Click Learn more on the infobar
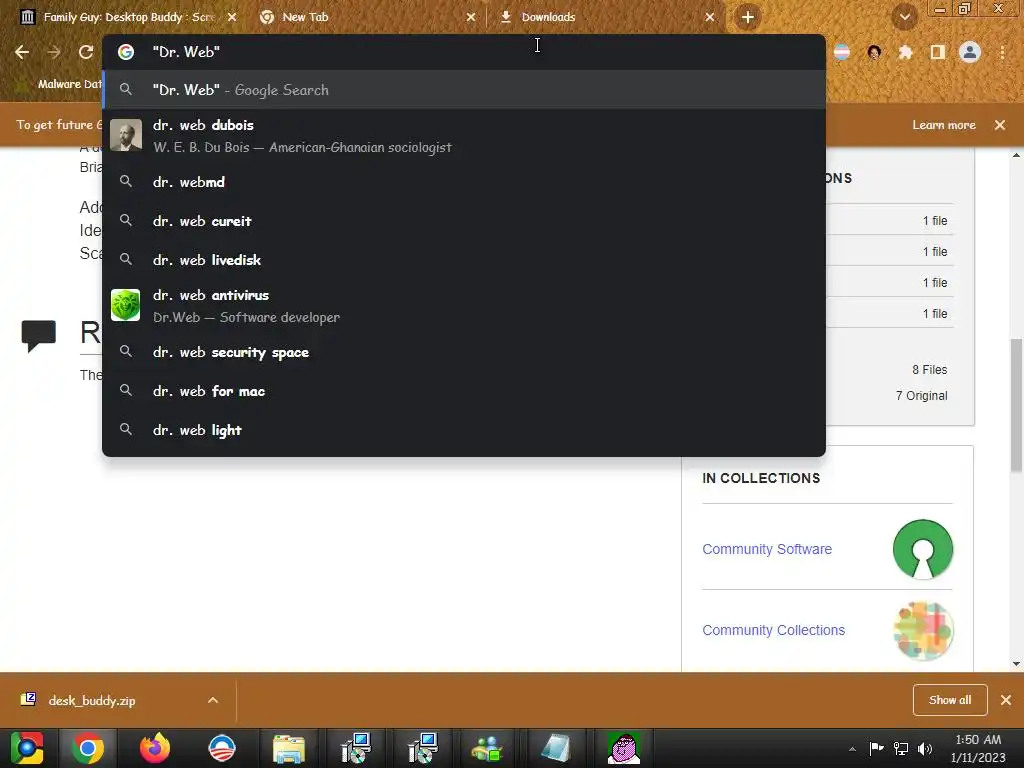The height and width of the screenshot is (768, 1024). [944, 125]
